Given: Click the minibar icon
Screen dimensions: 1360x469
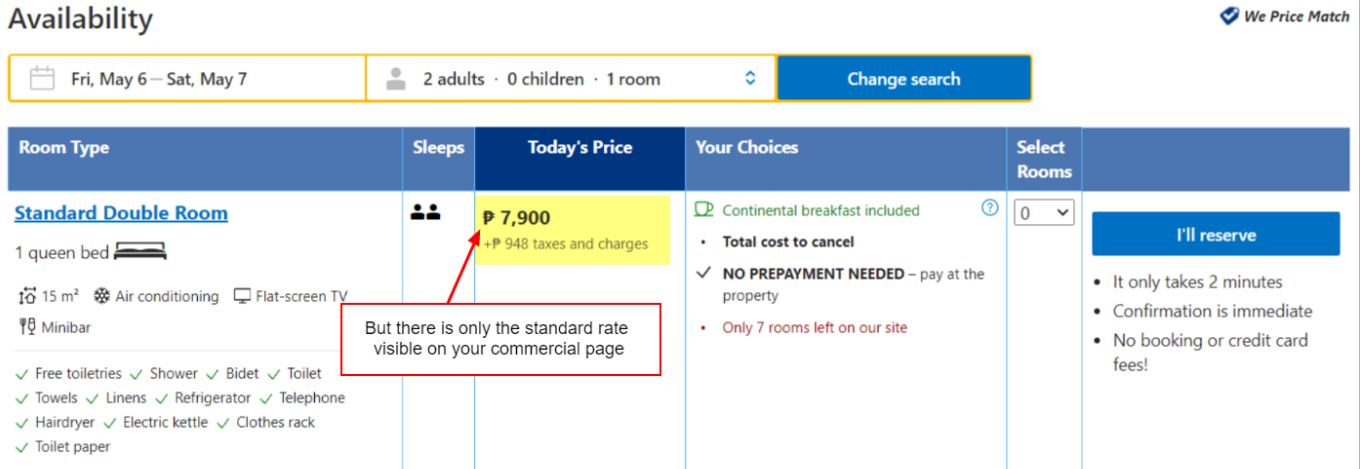Looking at the screenshot, I should [x=27, y=327].
